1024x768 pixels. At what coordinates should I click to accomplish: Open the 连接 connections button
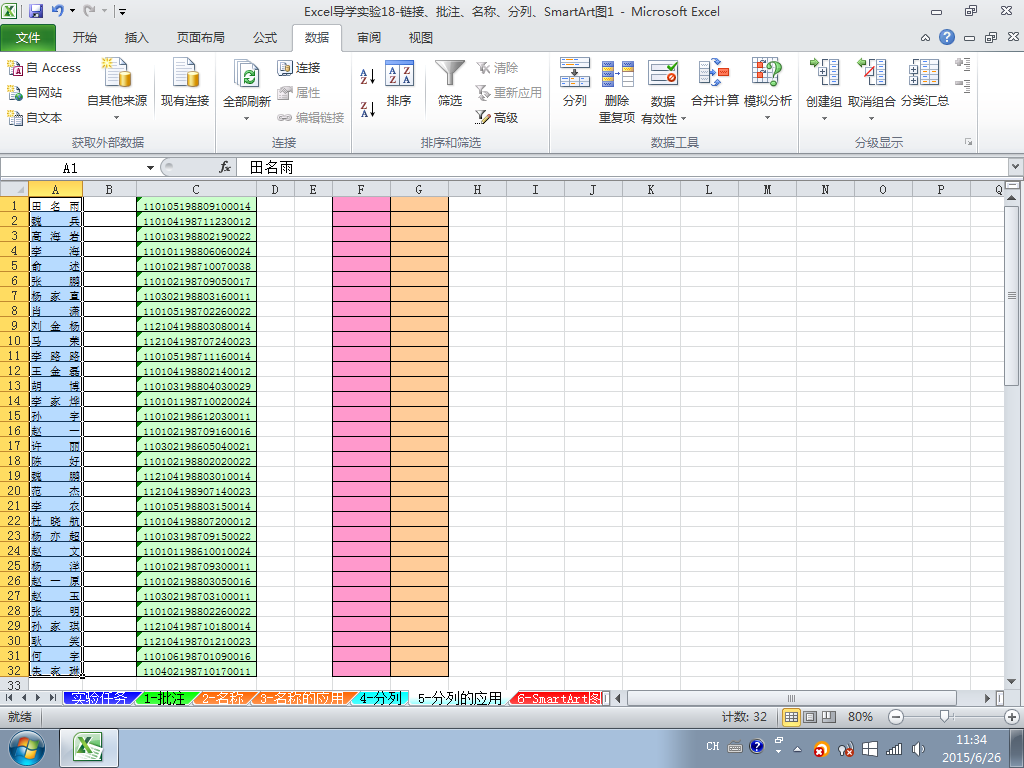(x=298, y=67)
